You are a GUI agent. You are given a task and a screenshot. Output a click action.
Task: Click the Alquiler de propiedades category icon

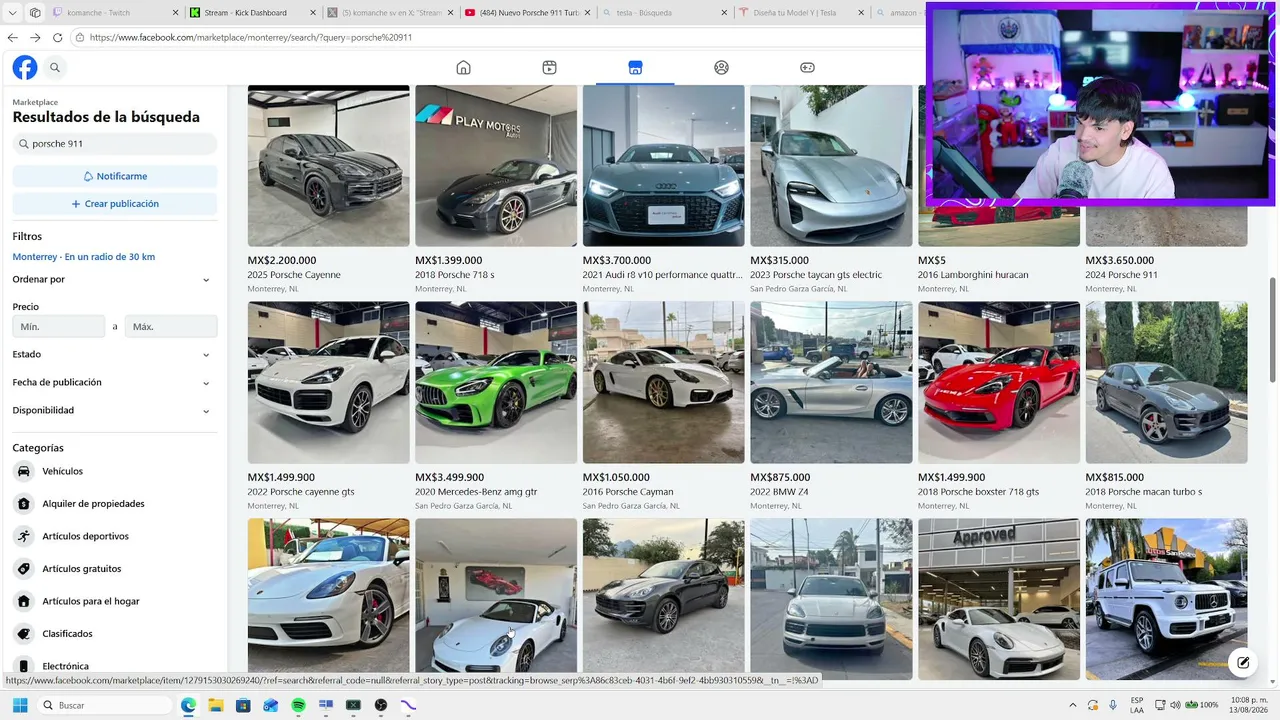click(x=23, y=504)
